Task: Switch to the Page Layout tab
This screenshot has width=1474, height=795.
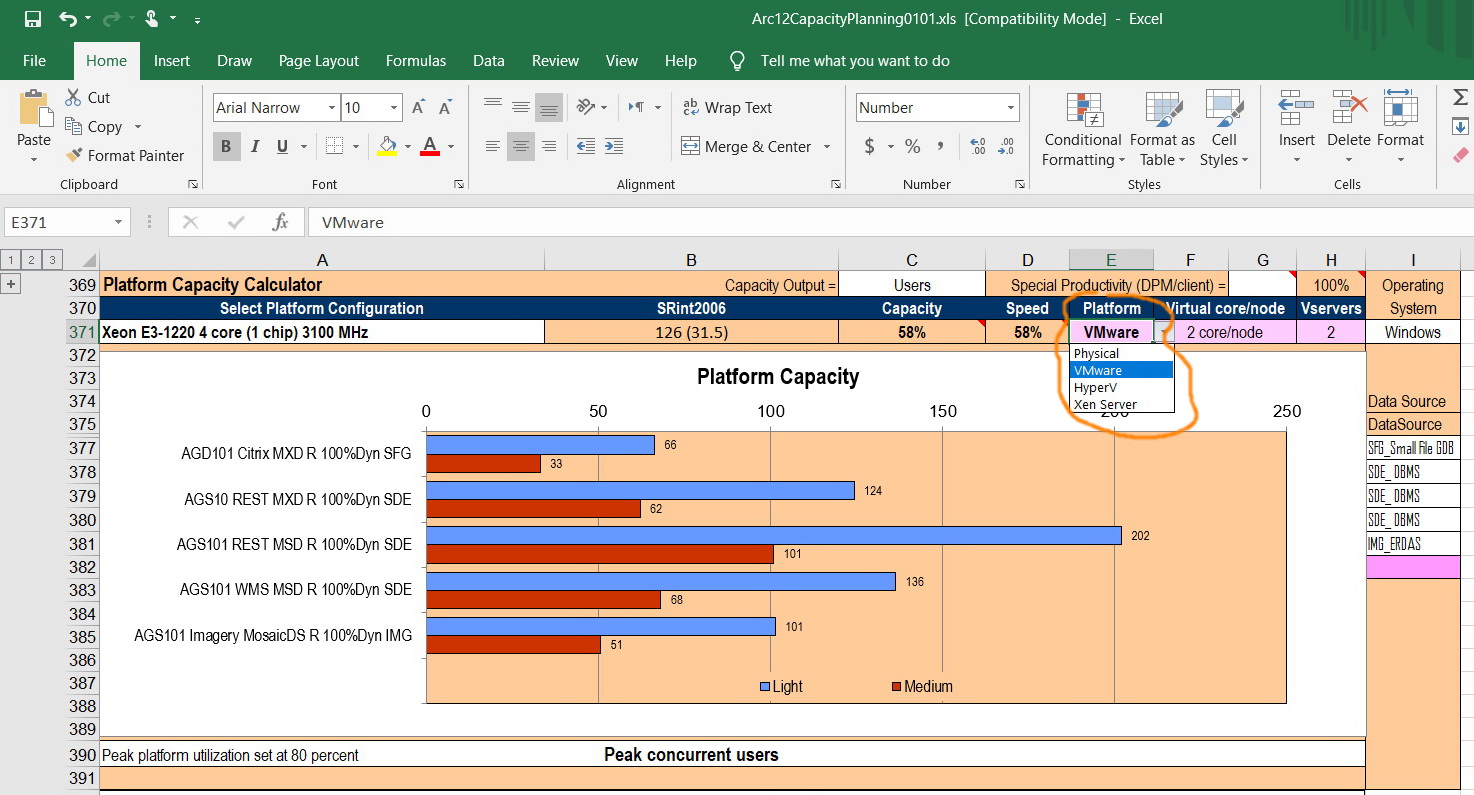Action: (x=318, y=61)
